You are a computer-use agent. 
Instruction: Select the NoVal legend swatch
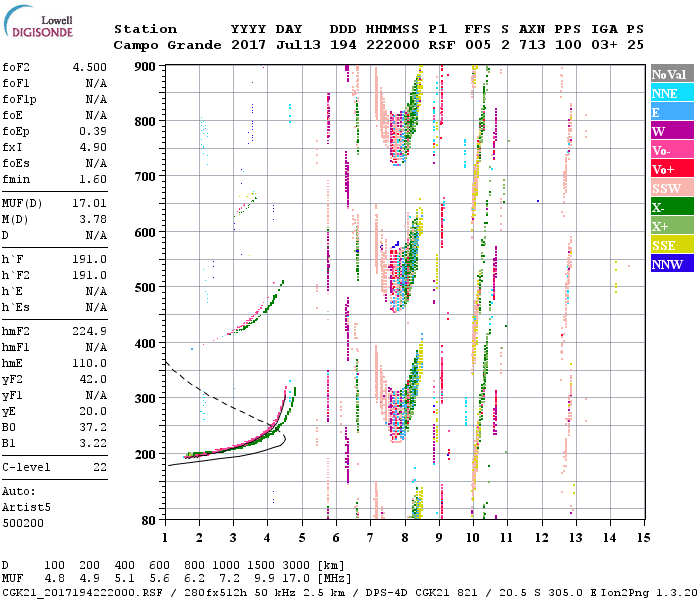[672, 74]
